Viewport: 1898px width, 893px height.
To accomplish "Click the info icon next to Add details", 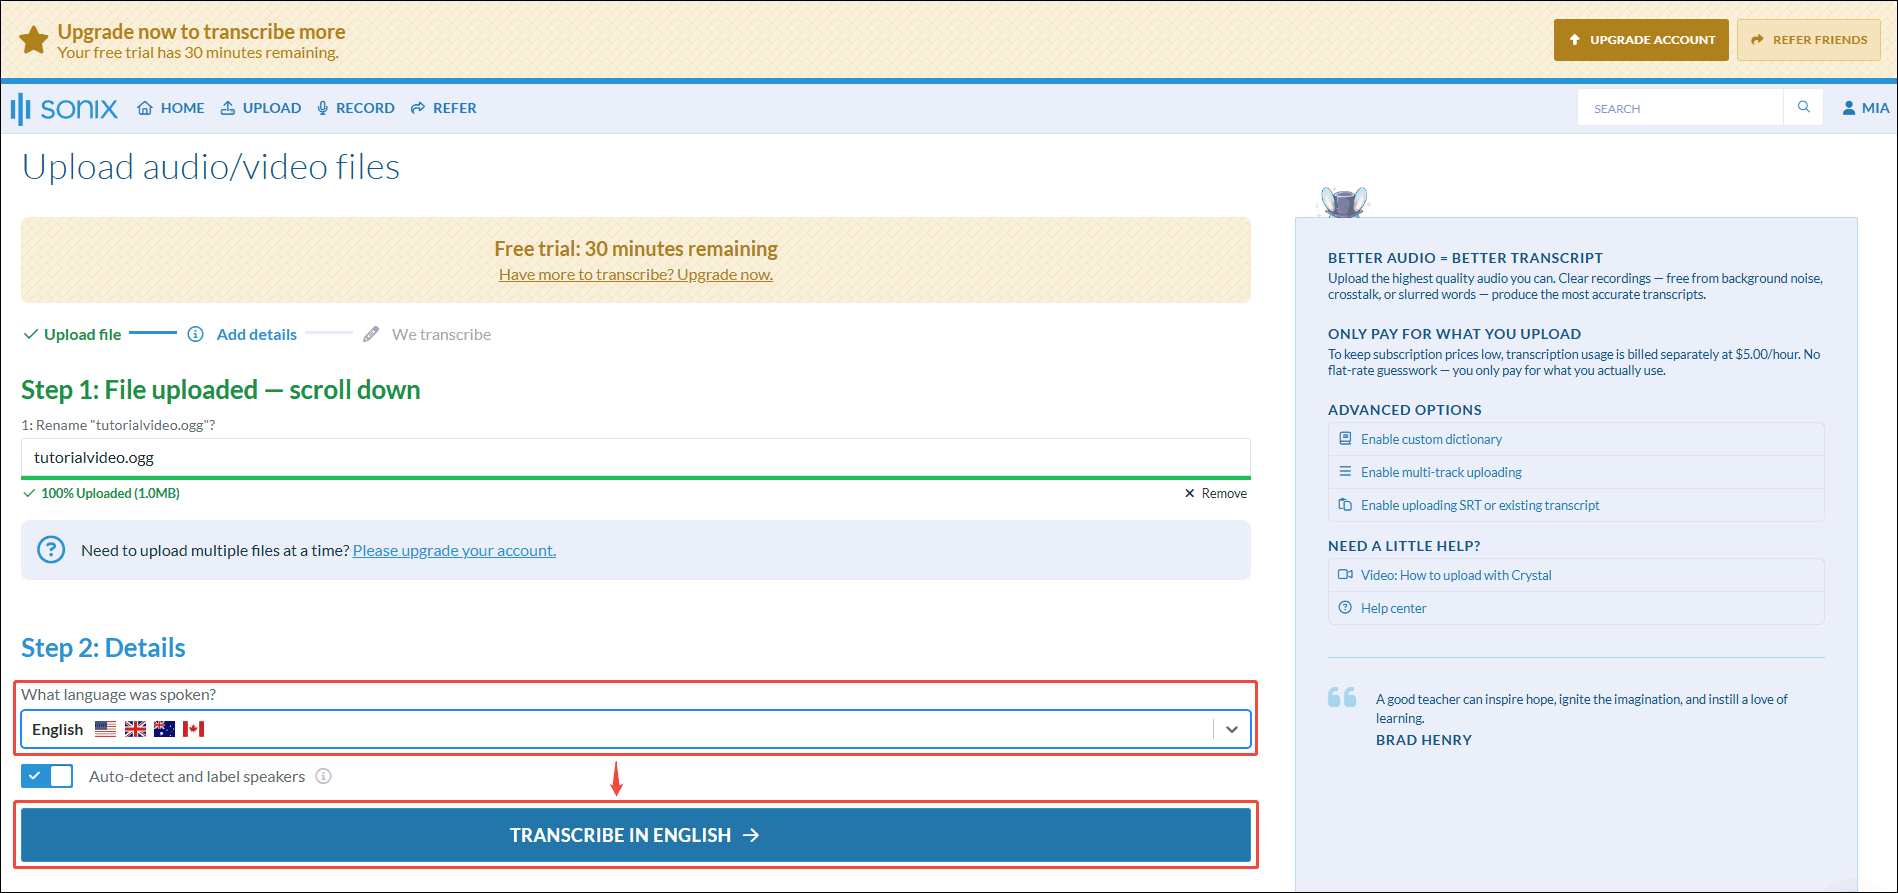I will (196, 334).
